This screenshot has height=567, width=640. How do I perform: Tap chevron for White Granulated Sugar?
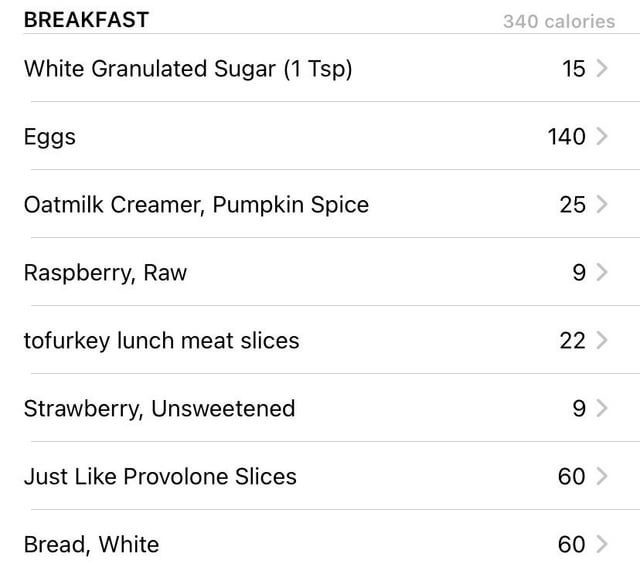(x=602, y=68)
